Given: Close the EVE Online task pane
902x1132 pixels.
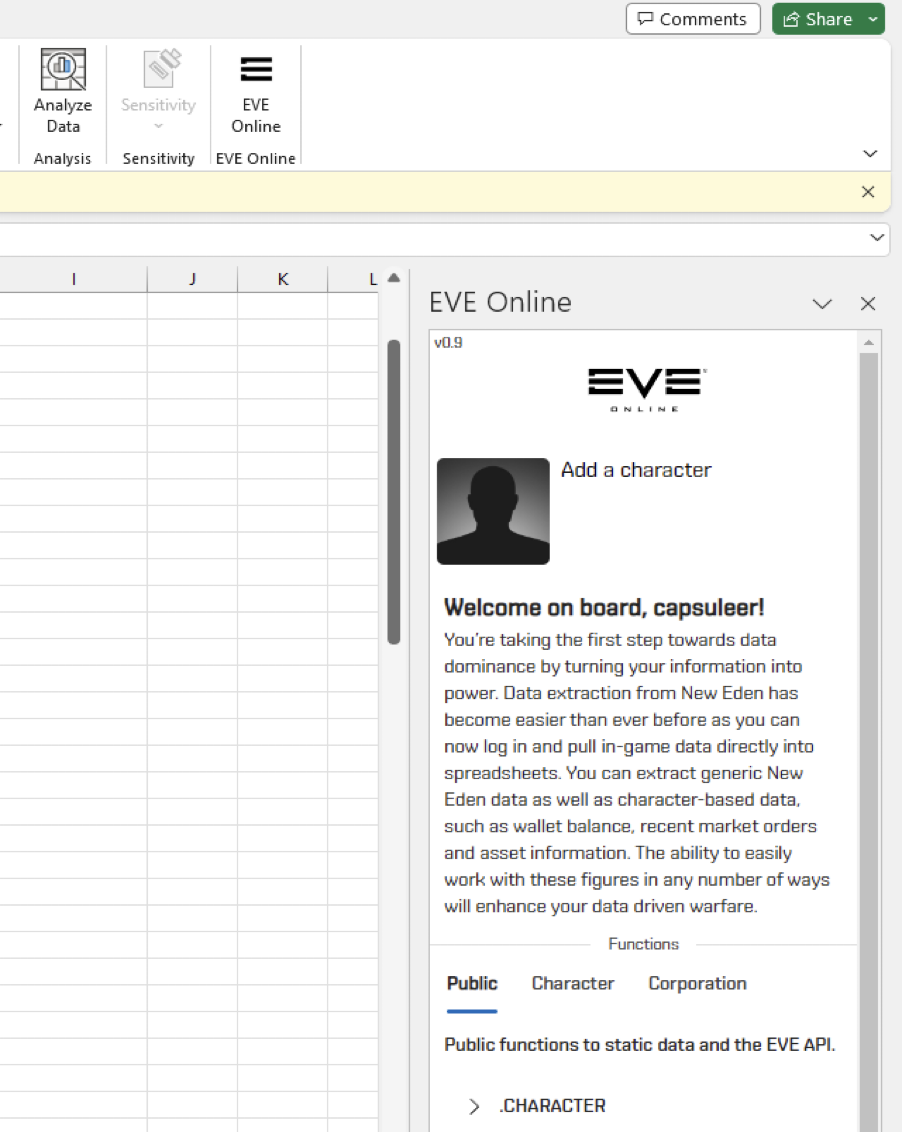Looking at the screenshot, I should 868,304.
